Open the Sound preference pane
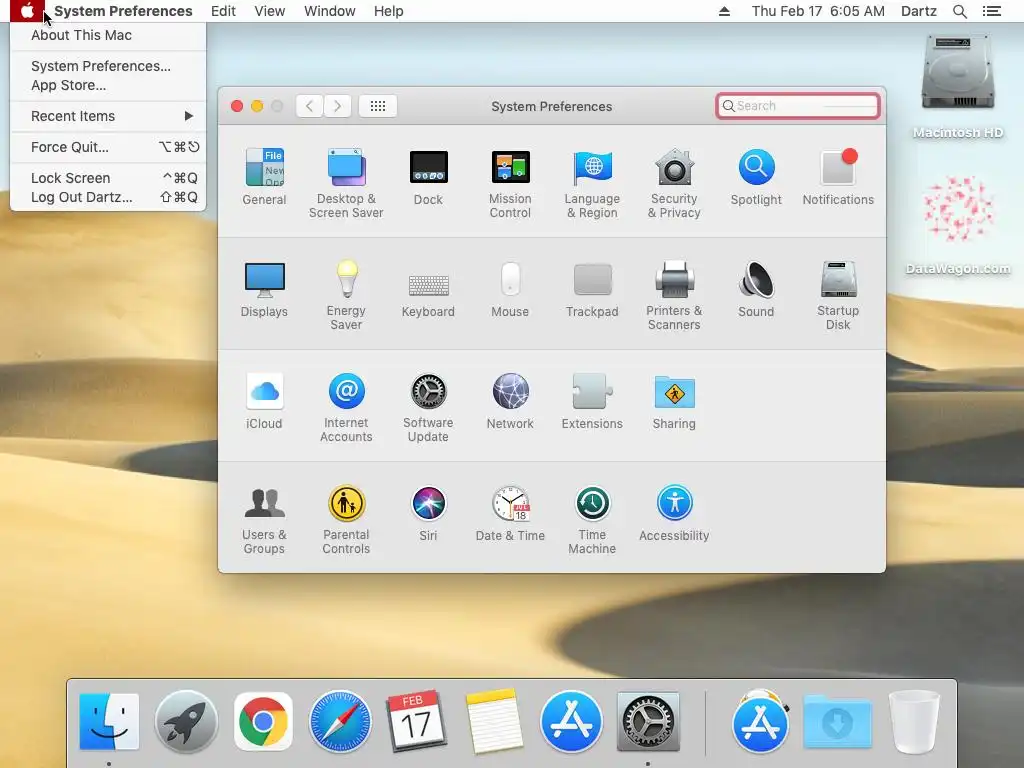Screen dimensions: 1024x768 click(756, 289)
